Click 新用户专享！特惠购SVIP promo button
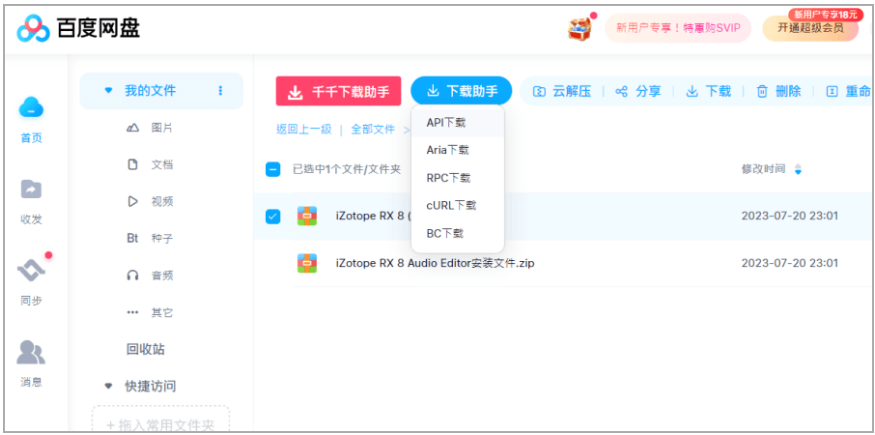 click(678, 28)
